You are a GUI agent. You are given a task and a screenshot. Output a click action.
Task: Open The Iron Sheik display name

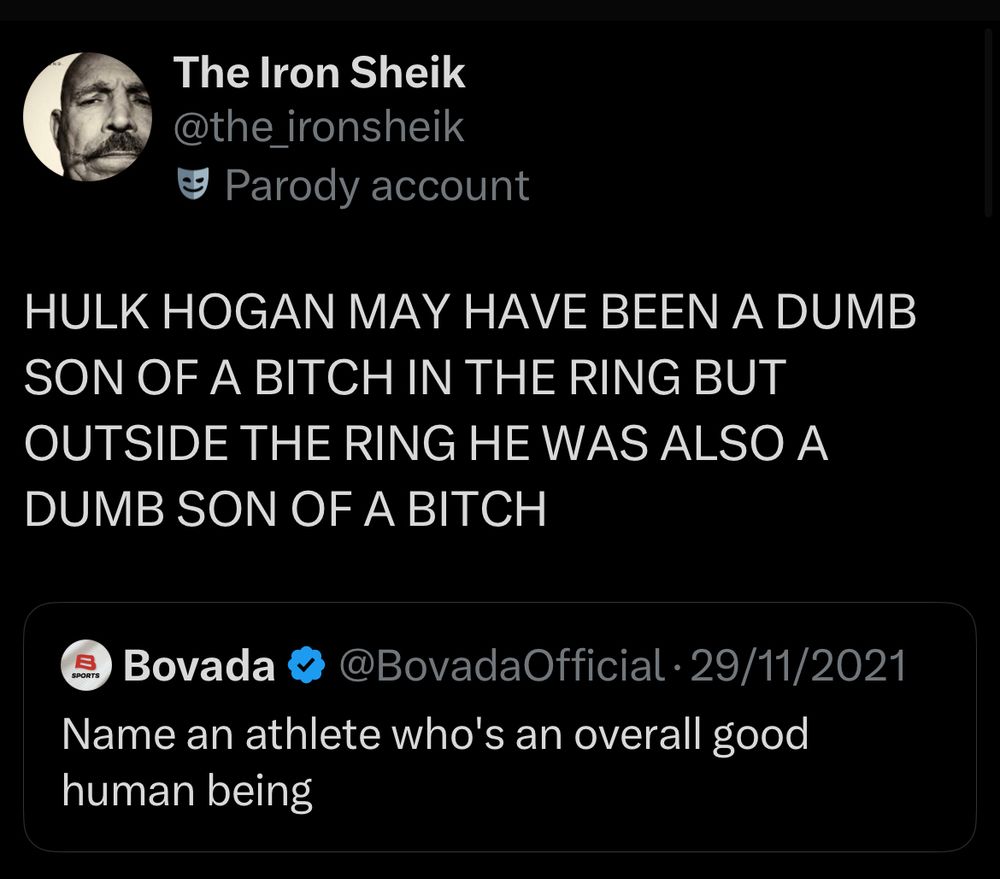319,73
